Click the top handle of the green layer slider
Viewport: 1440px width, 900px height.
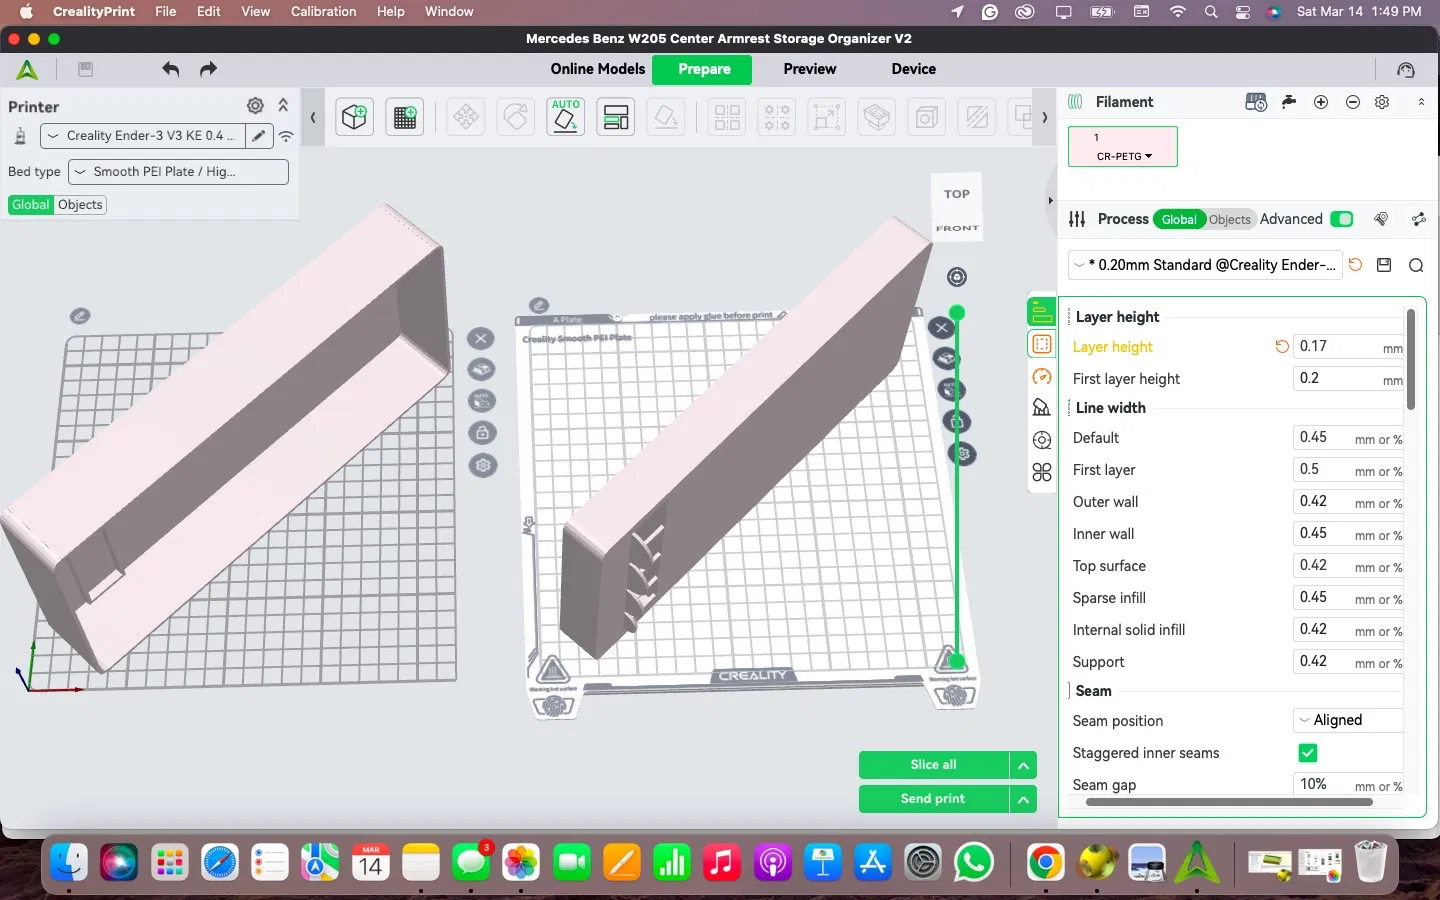[957, 313]
